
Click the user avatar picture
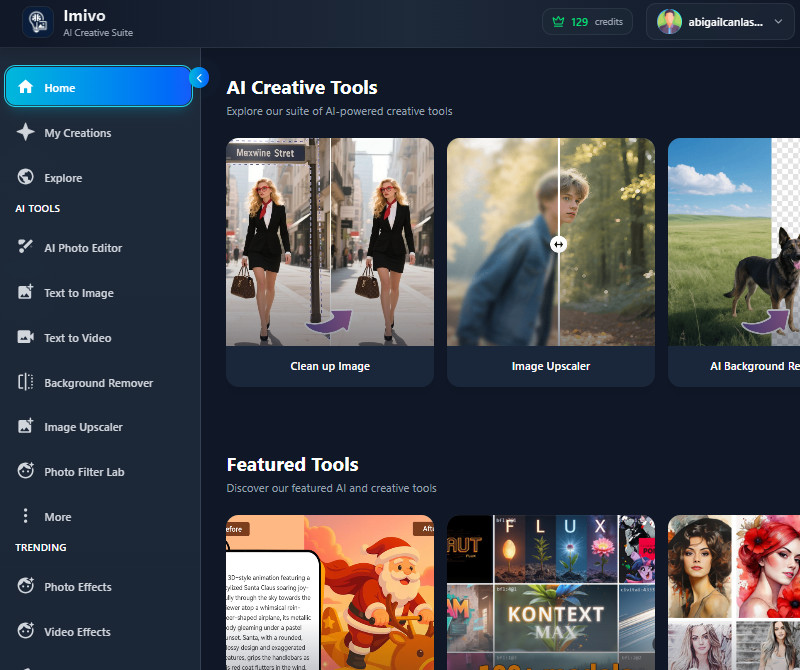669,22
